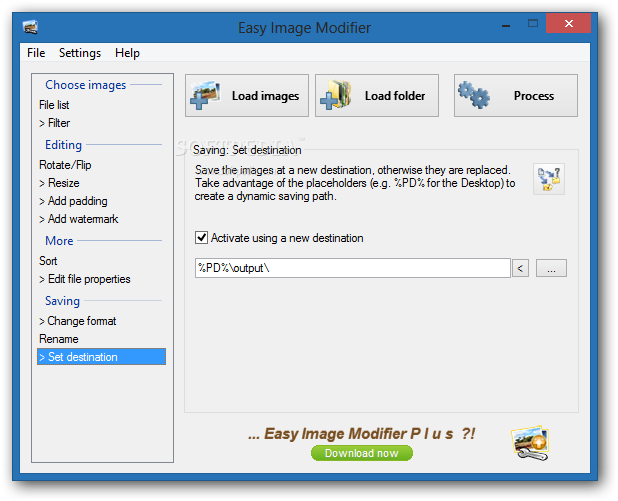Minimize the Easy Image Modifier window
The image size is (618, 501).
coord(506,24)
